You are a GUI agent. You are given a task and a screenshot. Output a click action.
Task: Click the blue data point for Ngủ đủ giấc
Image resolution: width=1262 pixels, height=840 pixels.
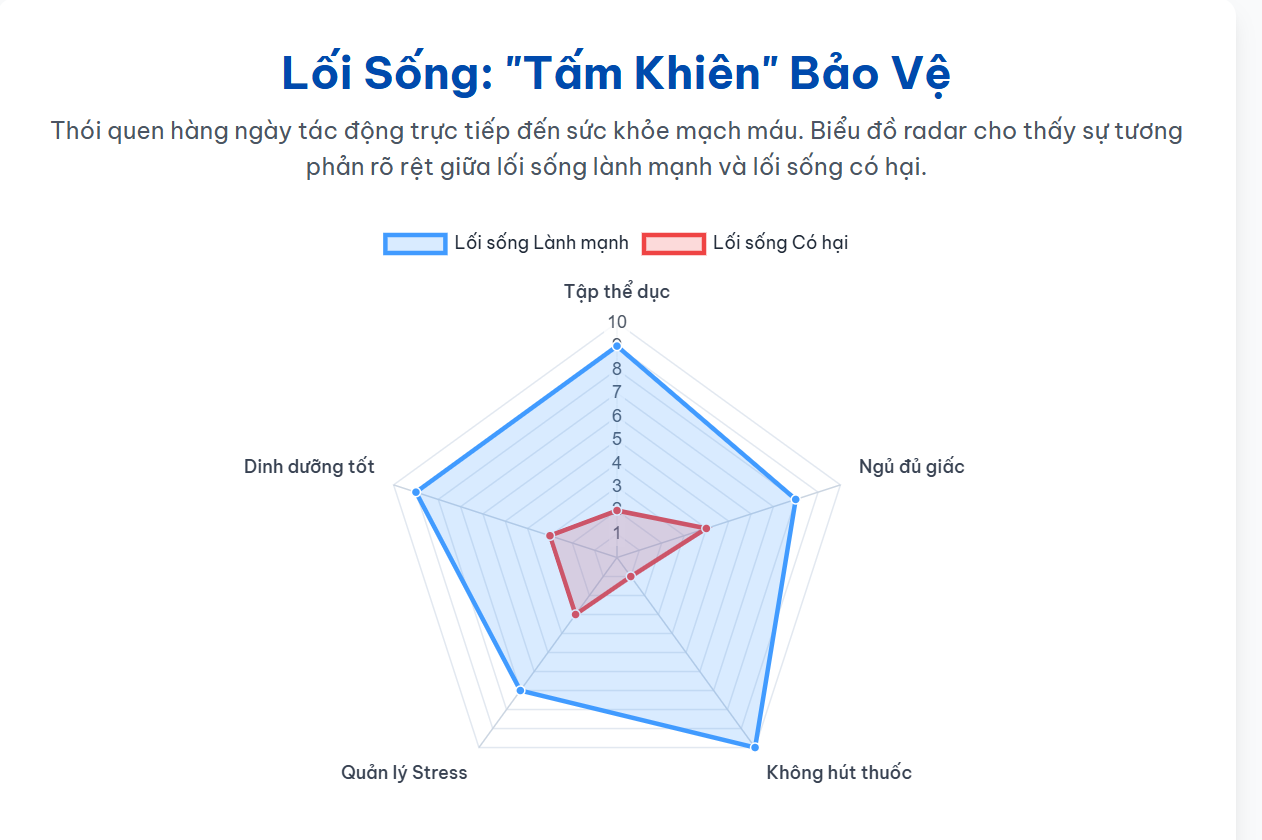(x=795, y=498)
